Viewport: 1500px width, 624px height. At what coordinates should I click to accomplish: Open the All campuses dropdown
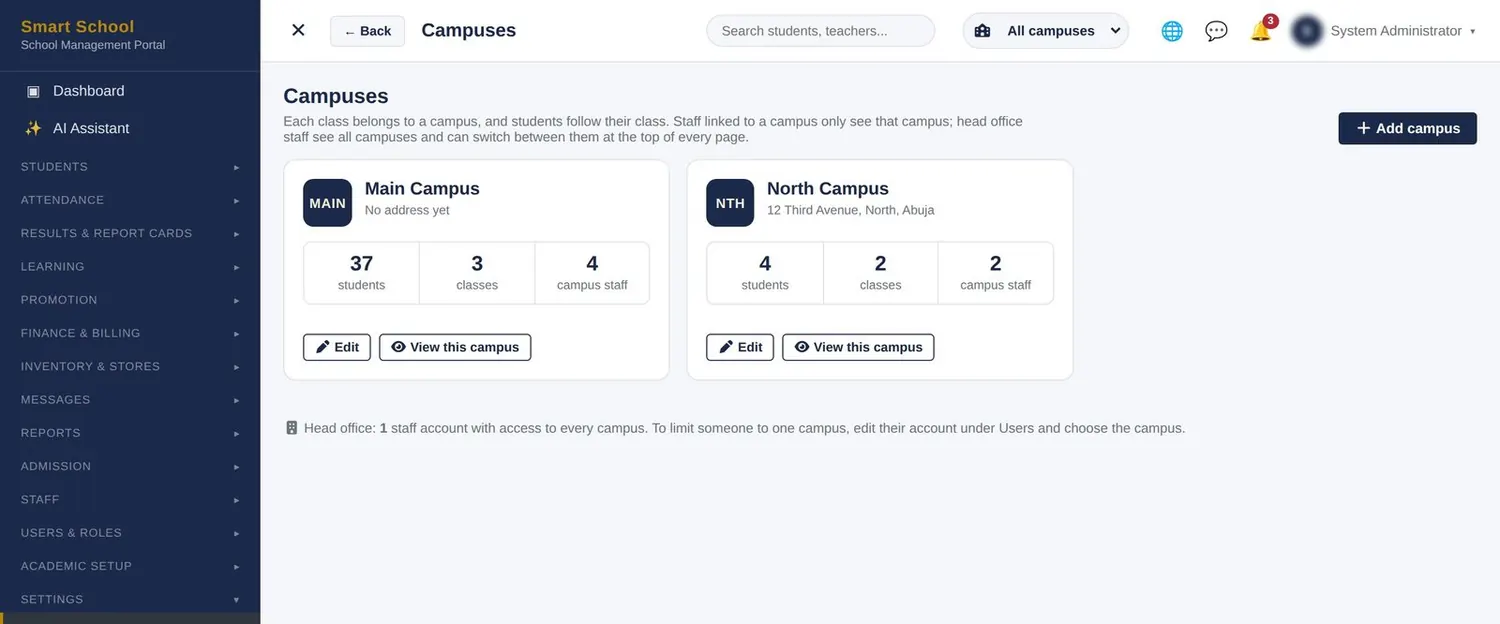coord(1046,31)
